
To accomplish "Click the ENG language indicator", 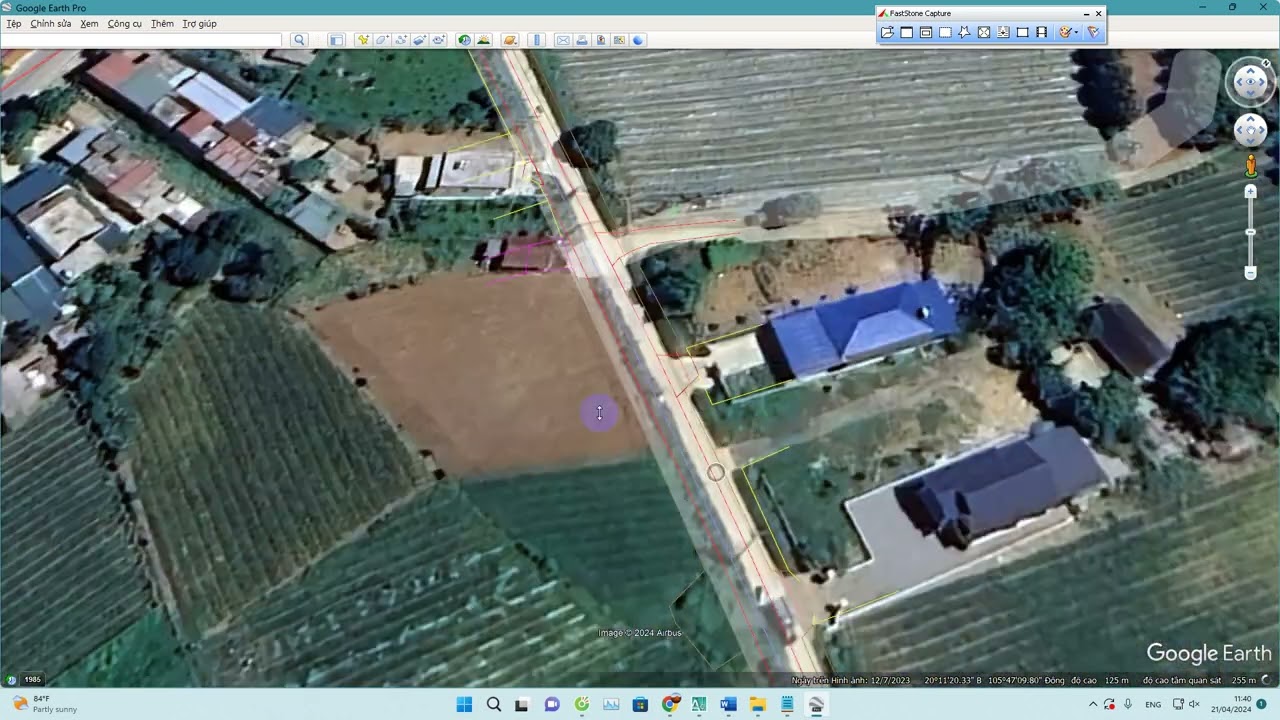I will click(x=1153, y=704).
